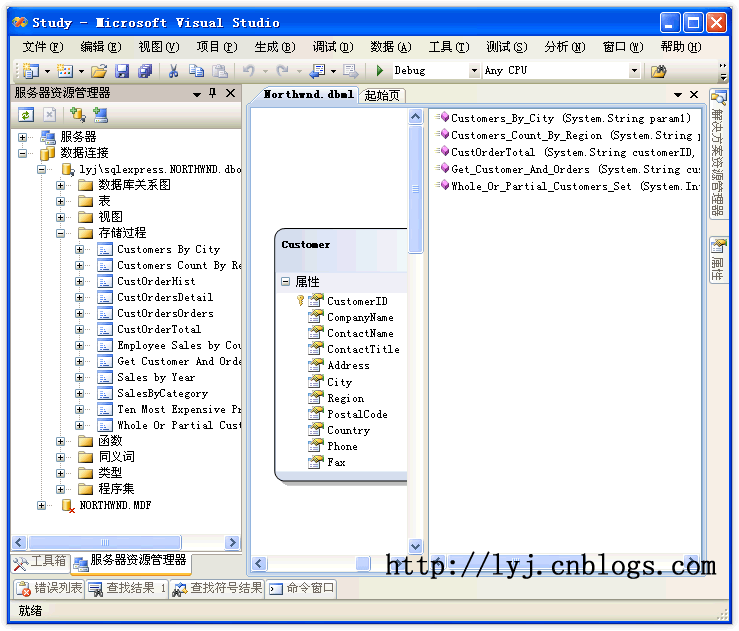Click the Start Debugging green arrow
739x631 pixels.
[379, 71]
